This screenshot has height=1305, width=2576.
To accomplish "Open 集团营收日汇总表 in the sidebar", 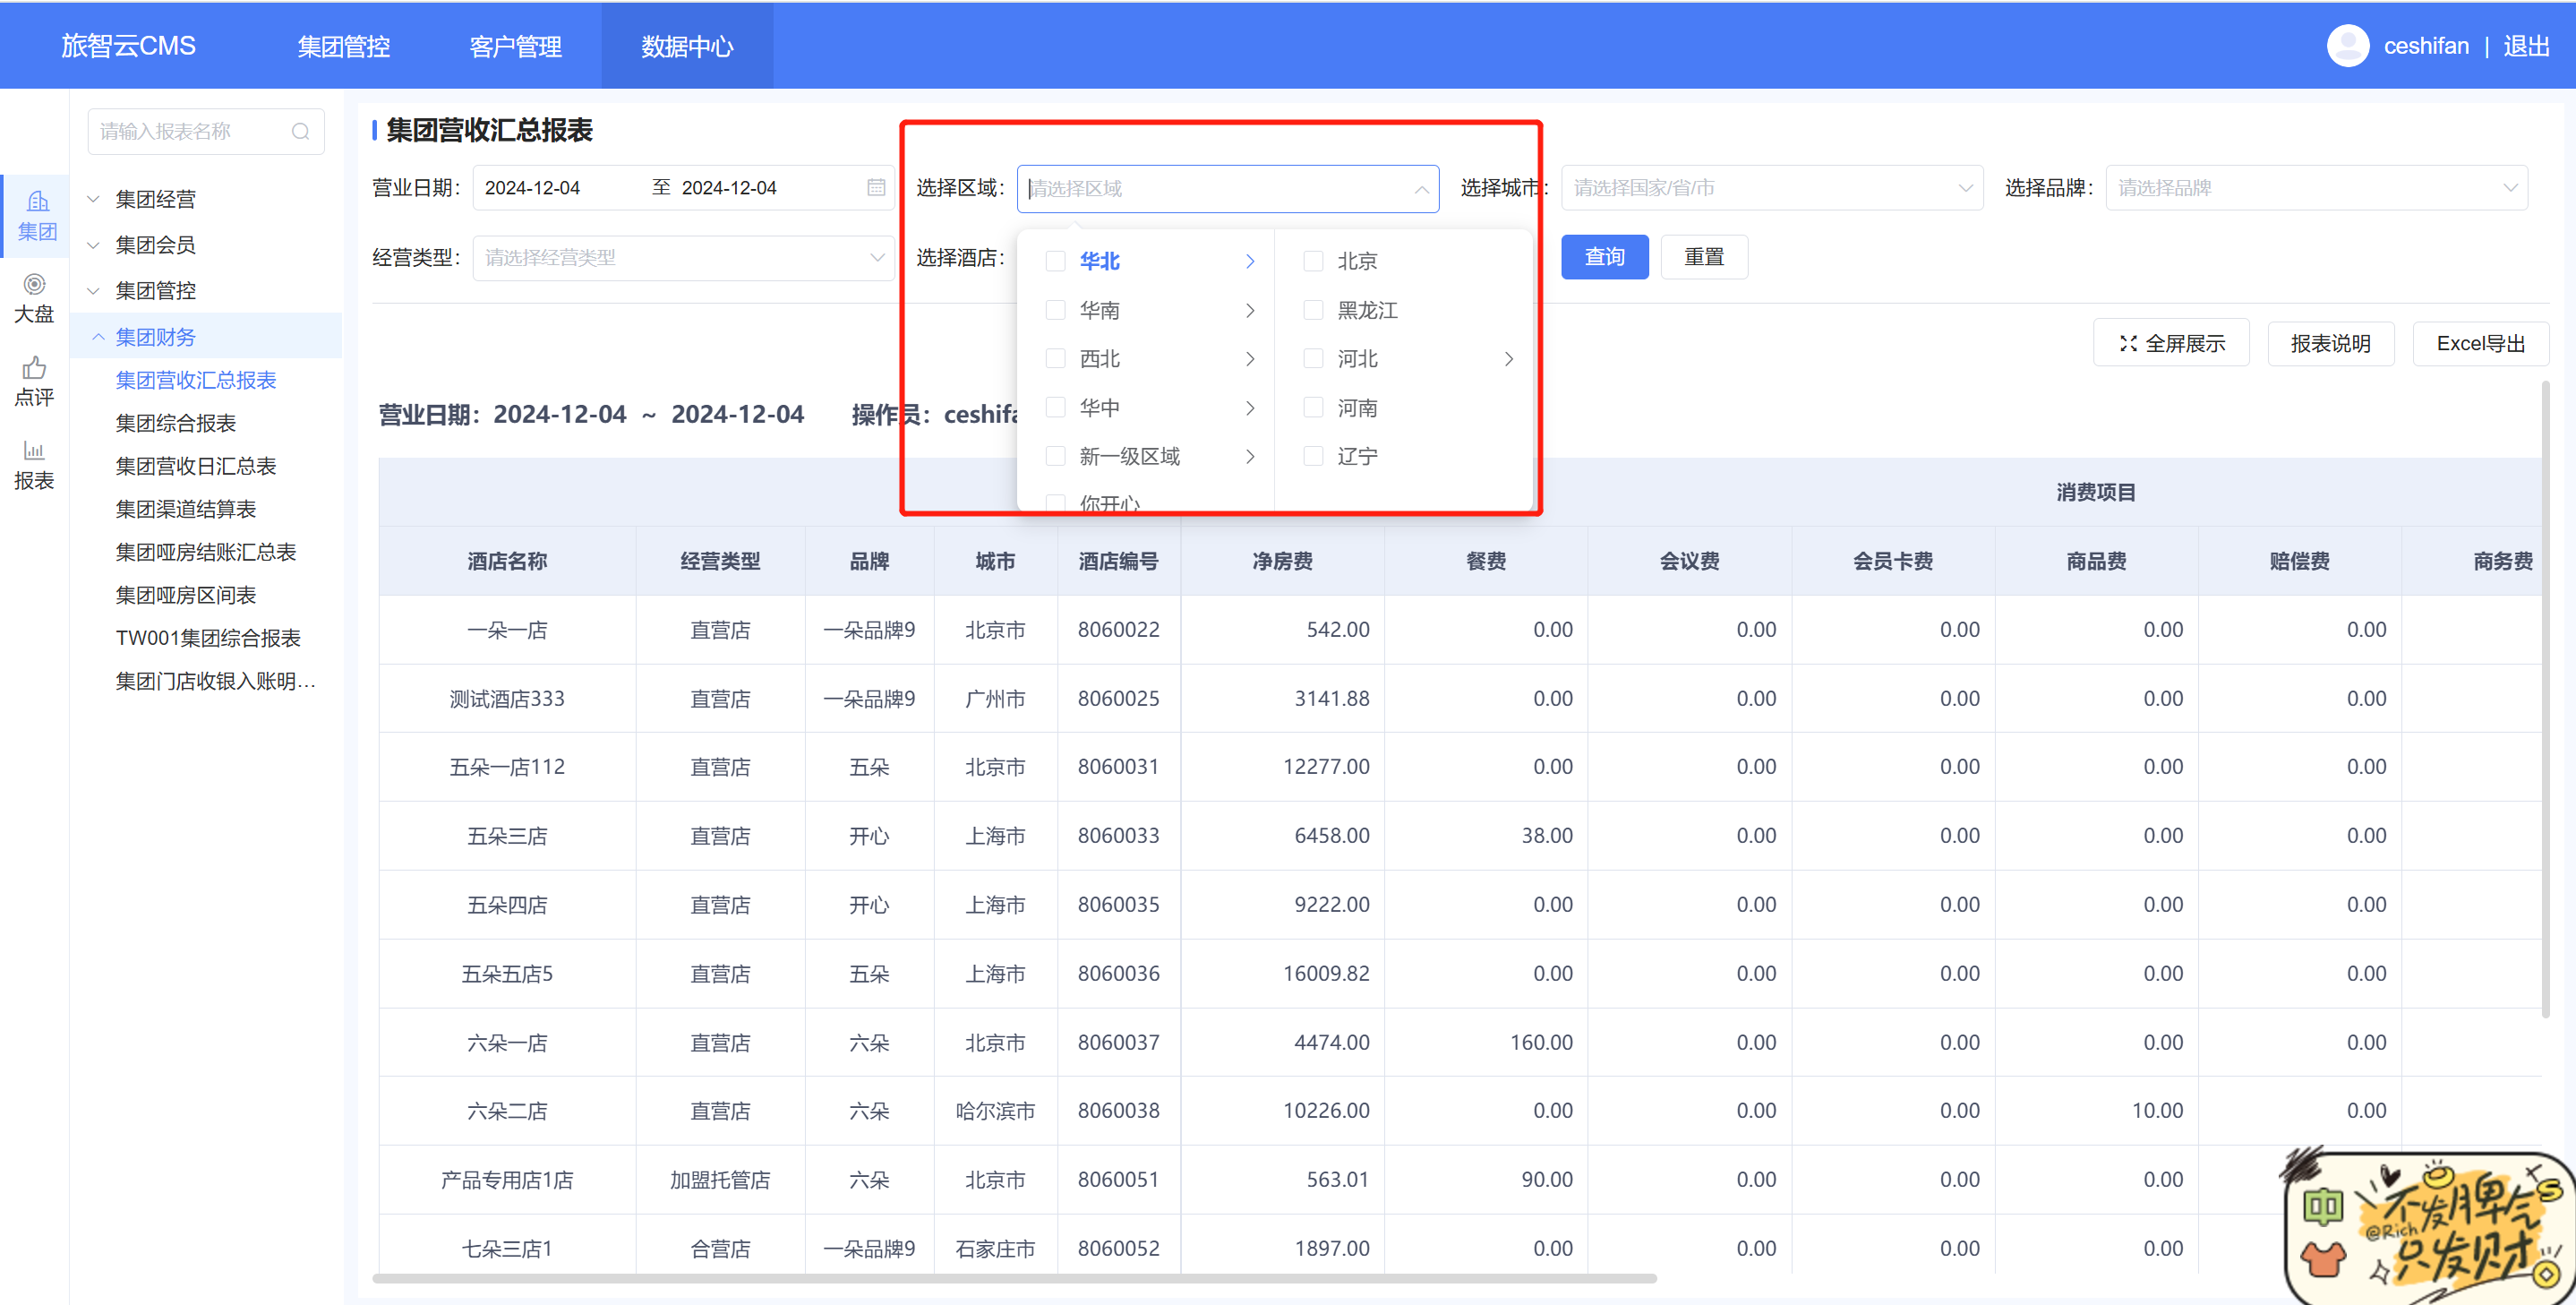I will pyautogui.click(x=196, y=466).
